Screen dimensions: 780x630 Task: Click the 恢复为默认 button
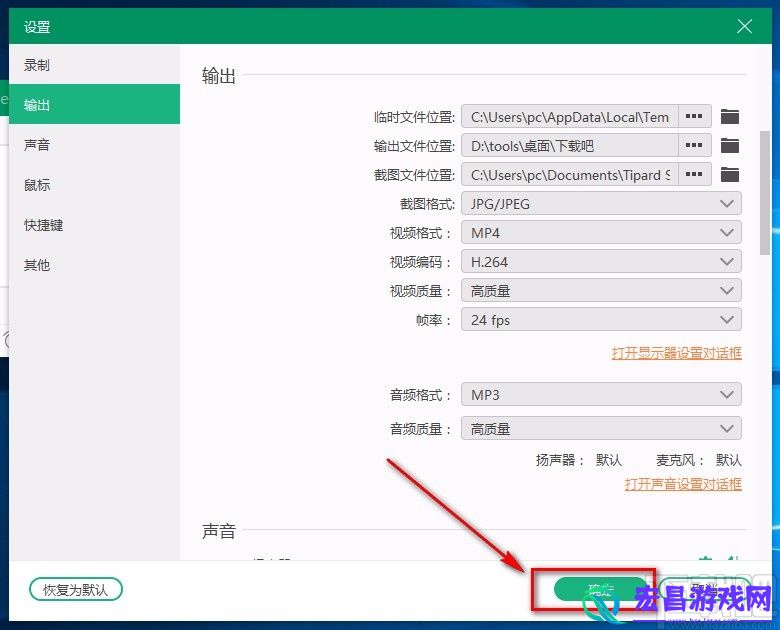coord(76,590)
